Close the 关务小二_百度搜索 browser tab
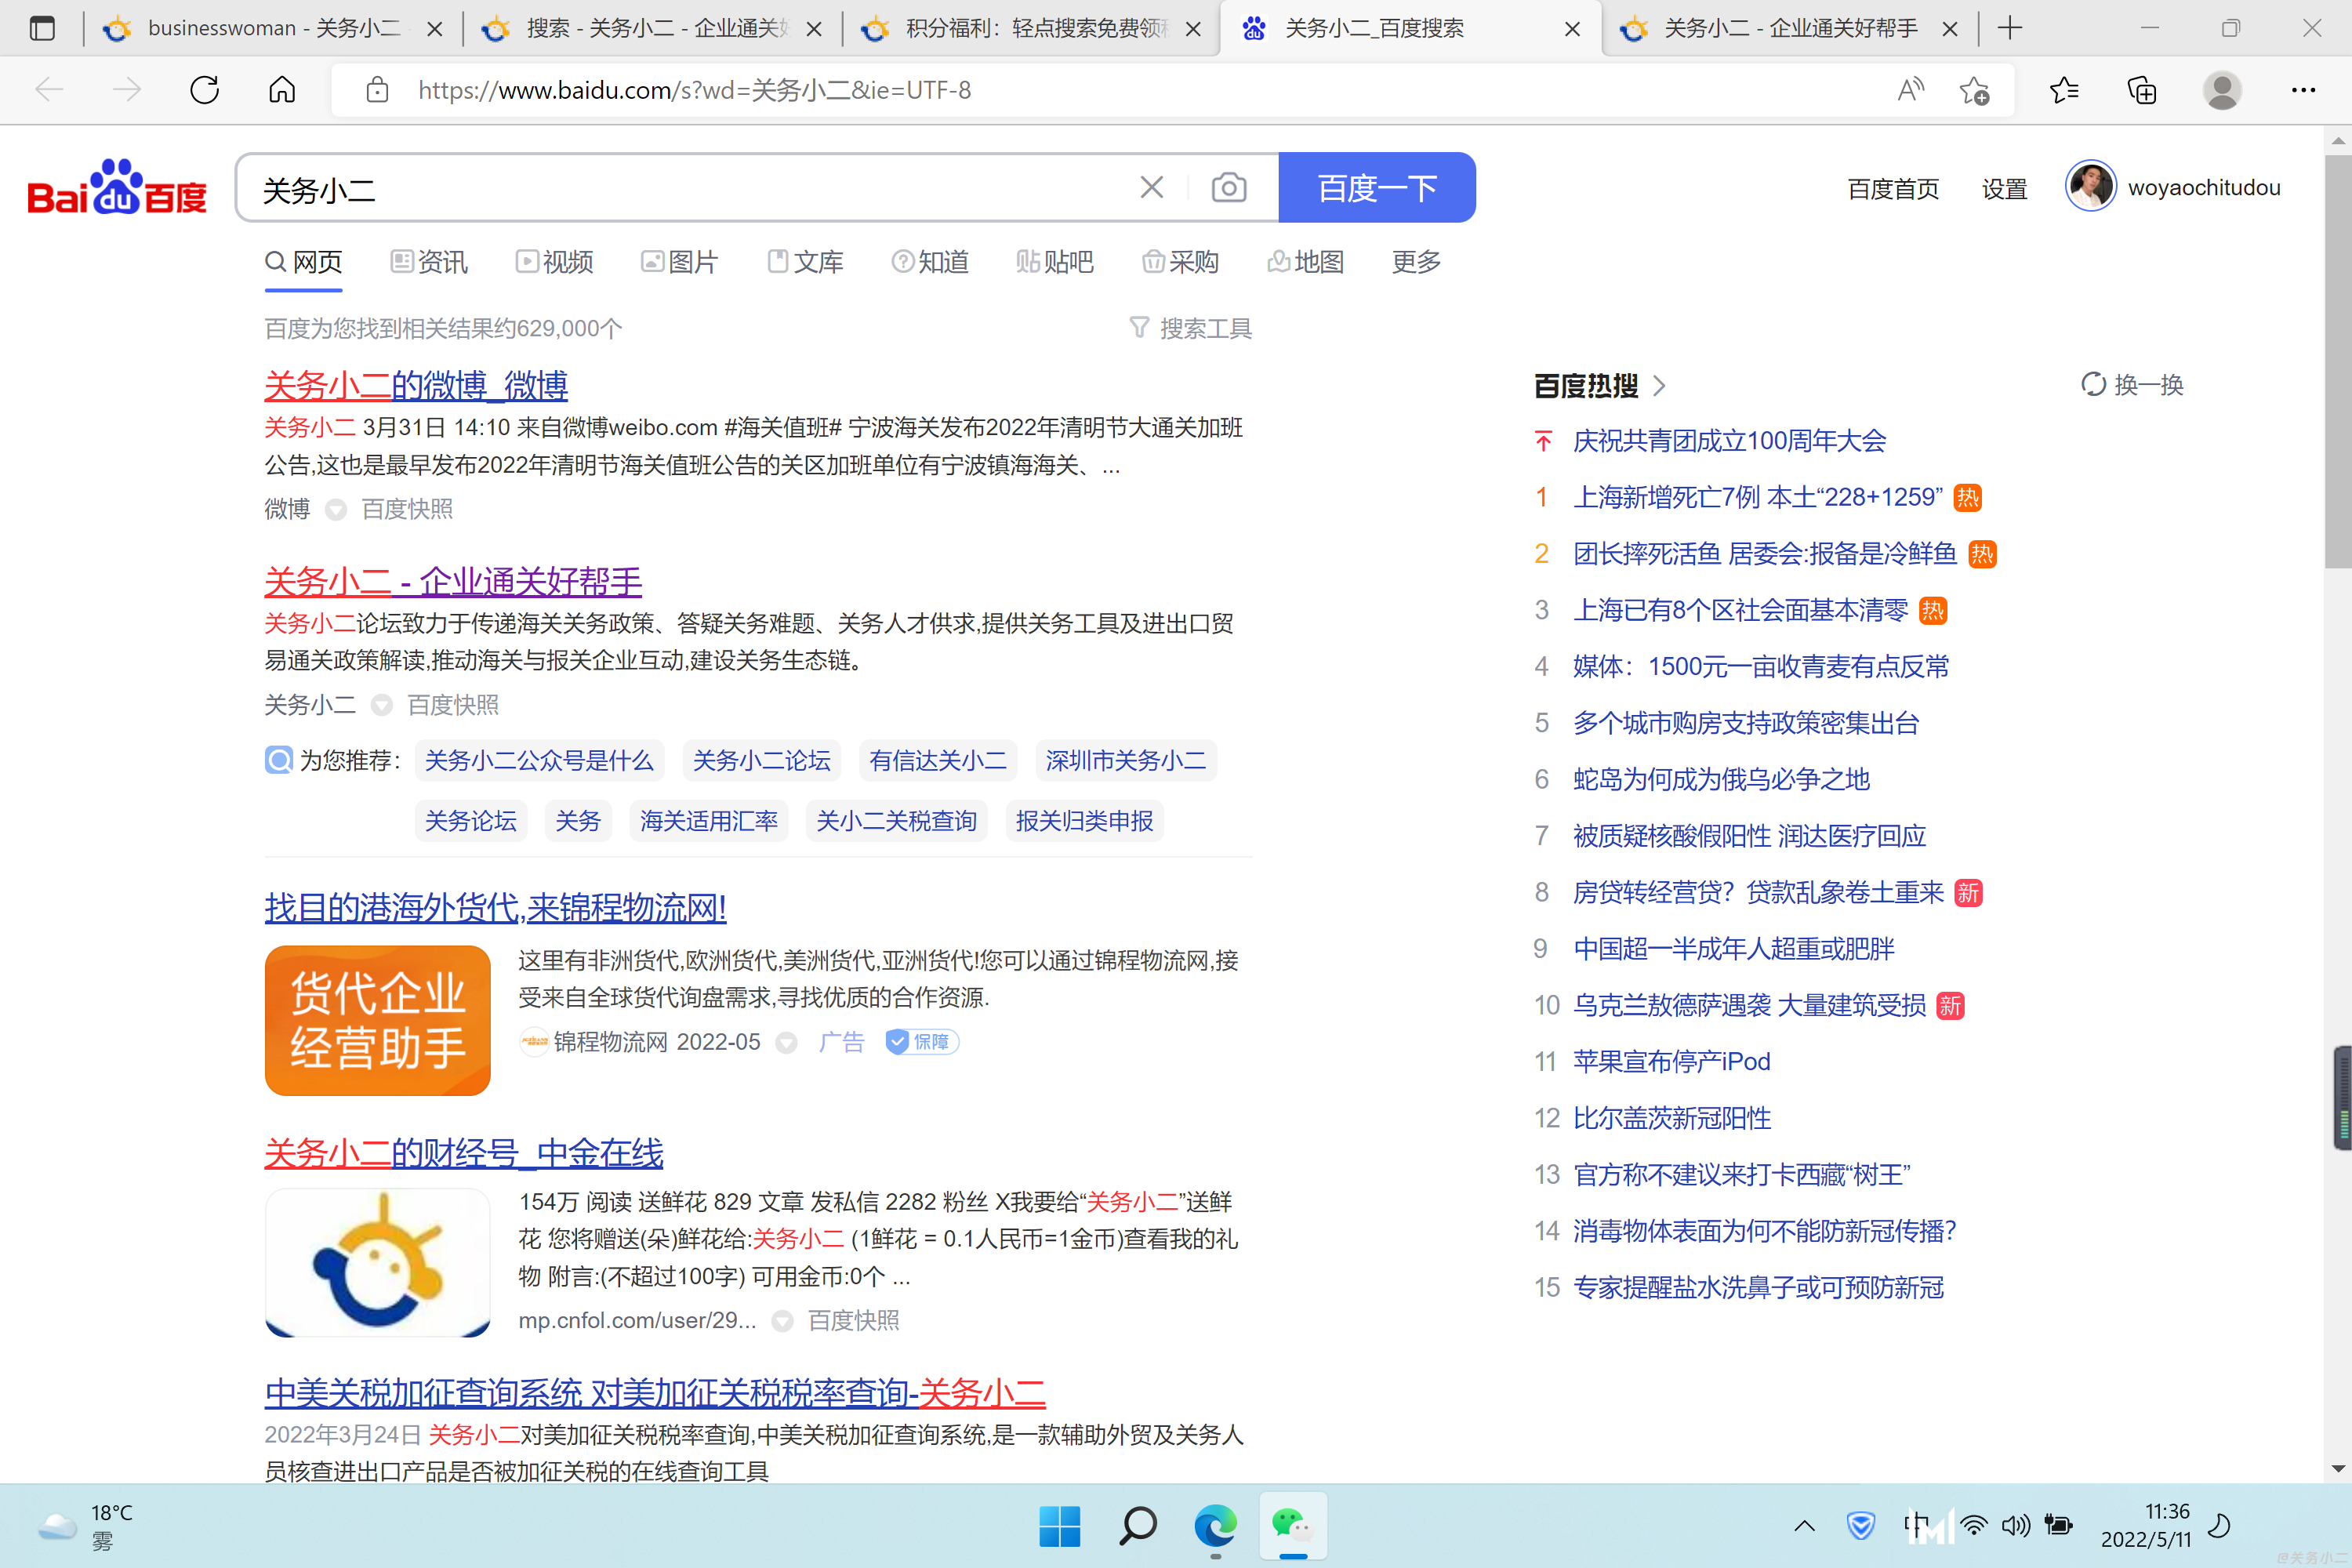This screenshot has height=1568, width=2352. (x=1572, y=28)
